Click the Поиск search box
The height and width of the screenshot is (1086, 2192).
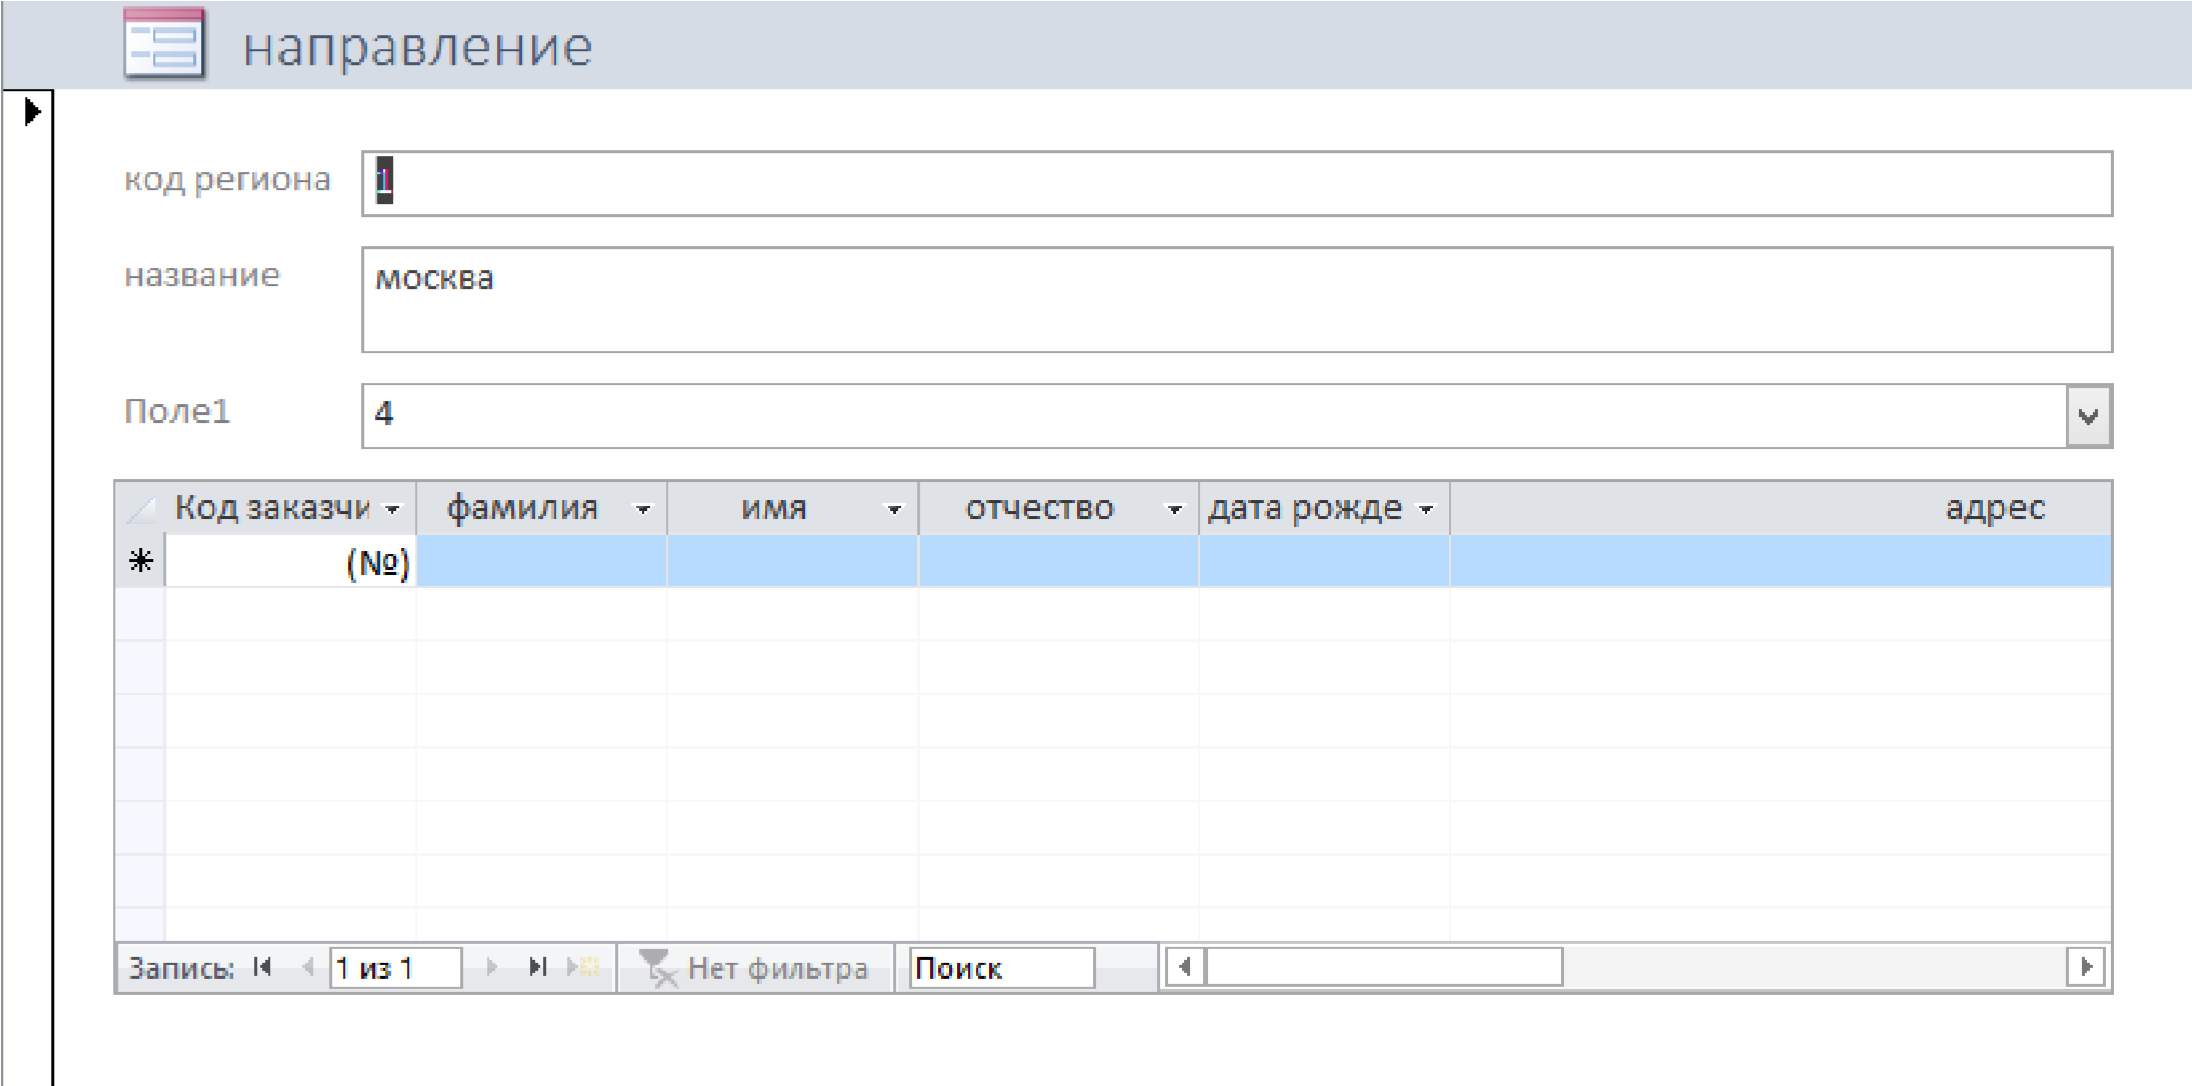tap(1002, 968)
